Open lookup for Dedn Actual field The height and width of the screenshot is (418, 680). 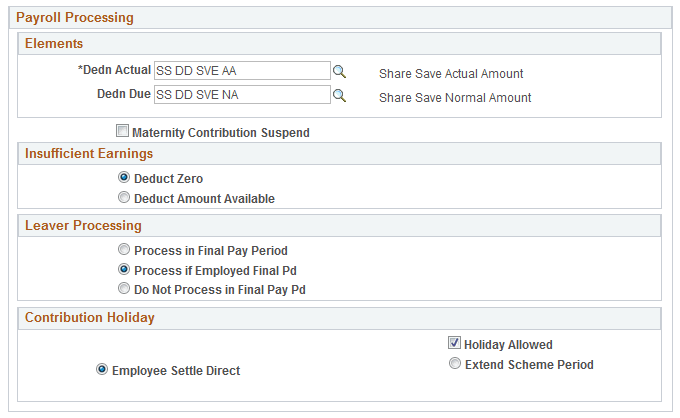coord(339,72)
